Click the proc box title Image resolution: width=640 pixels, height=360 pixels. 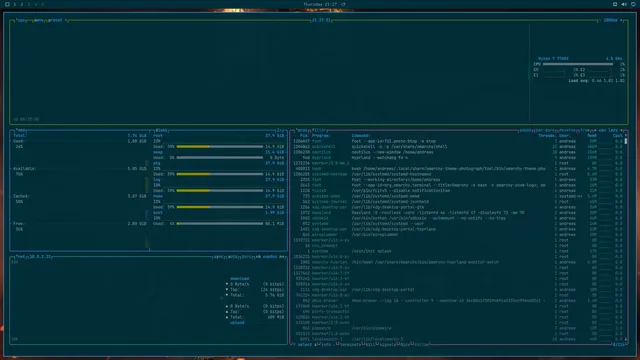(302, 131)
